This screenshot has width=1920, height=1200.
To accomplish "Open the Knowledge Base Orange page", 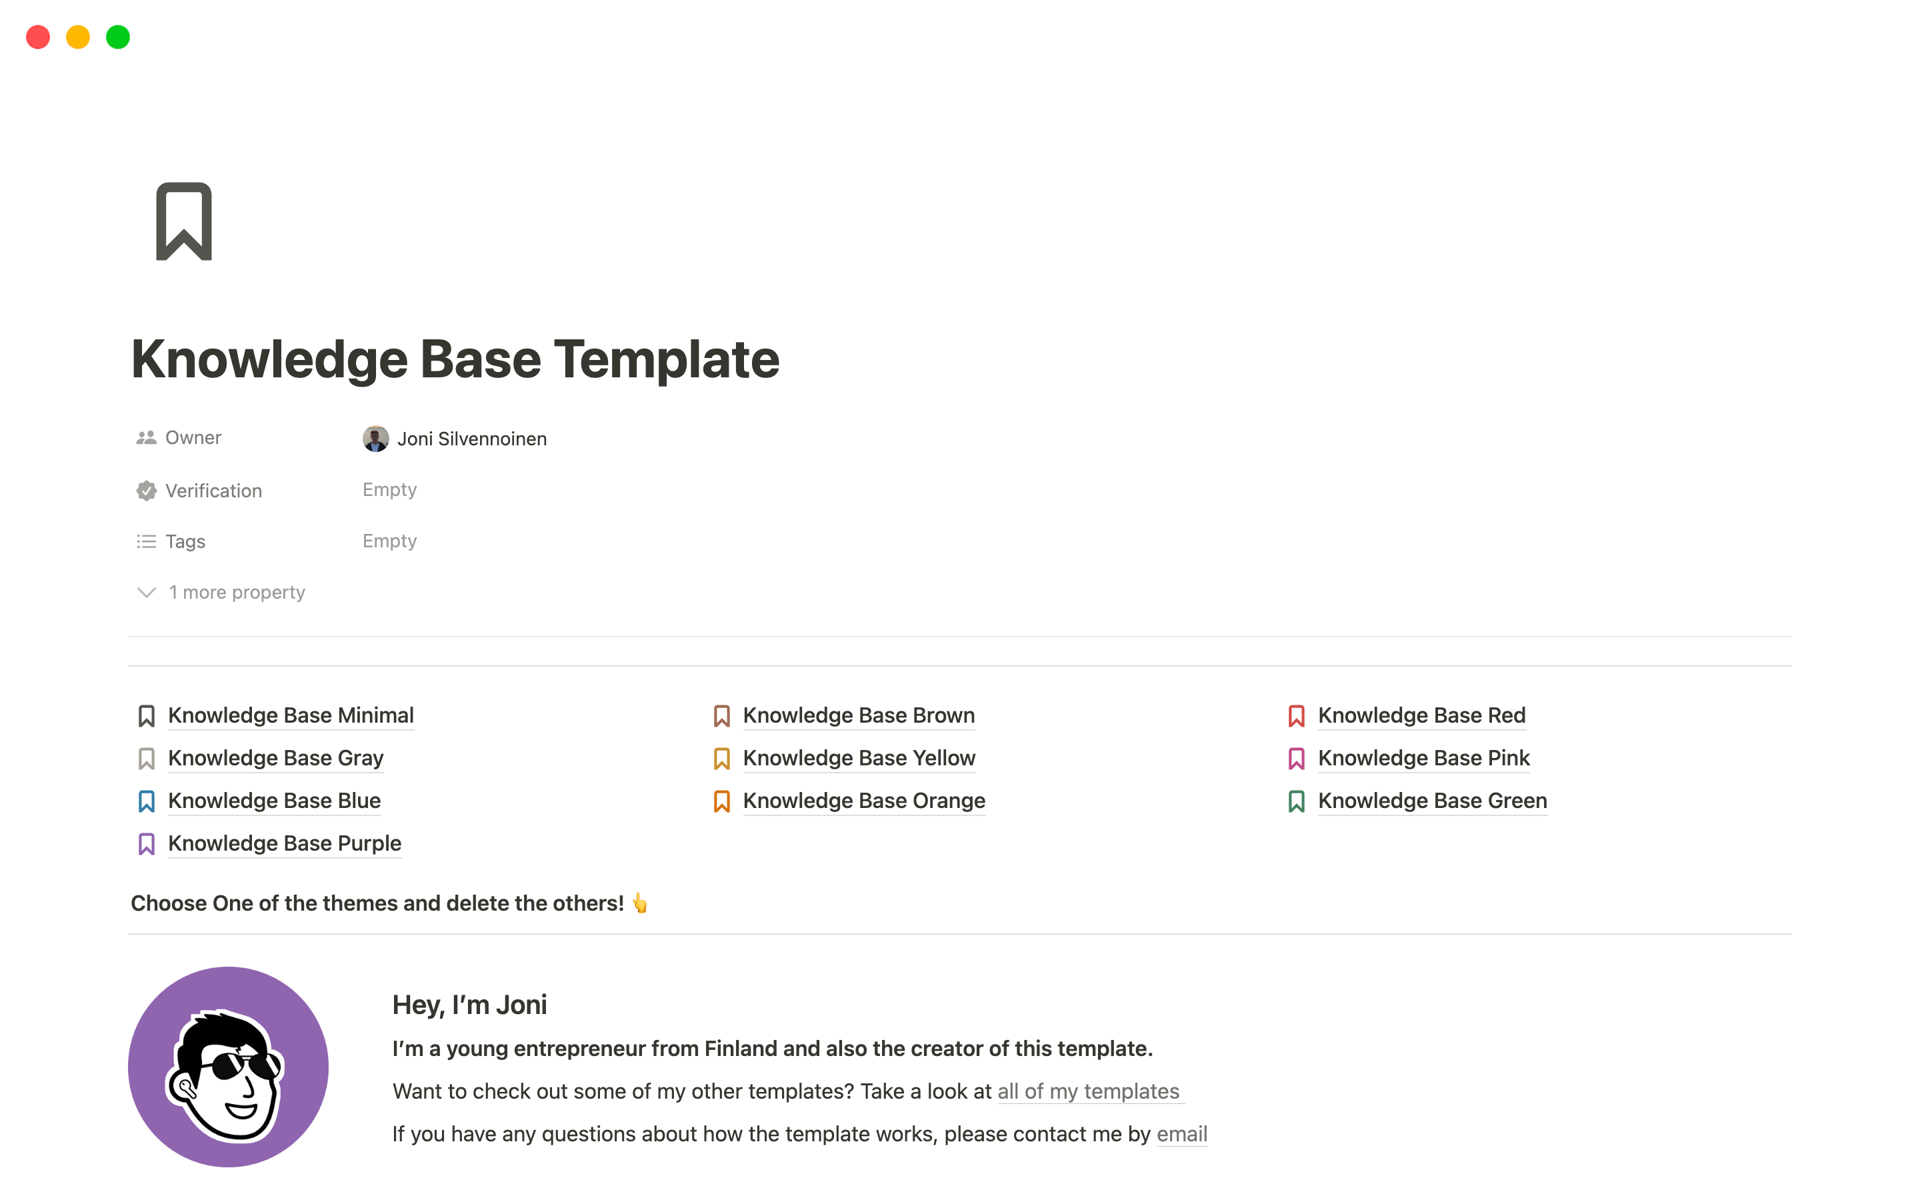I will click(864, 800).
